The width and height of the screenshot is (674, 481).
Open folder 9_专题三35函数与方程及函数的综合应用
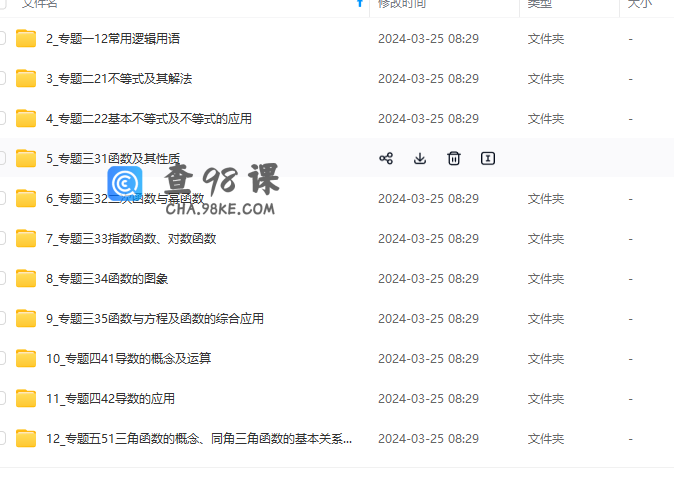[155, 319]
